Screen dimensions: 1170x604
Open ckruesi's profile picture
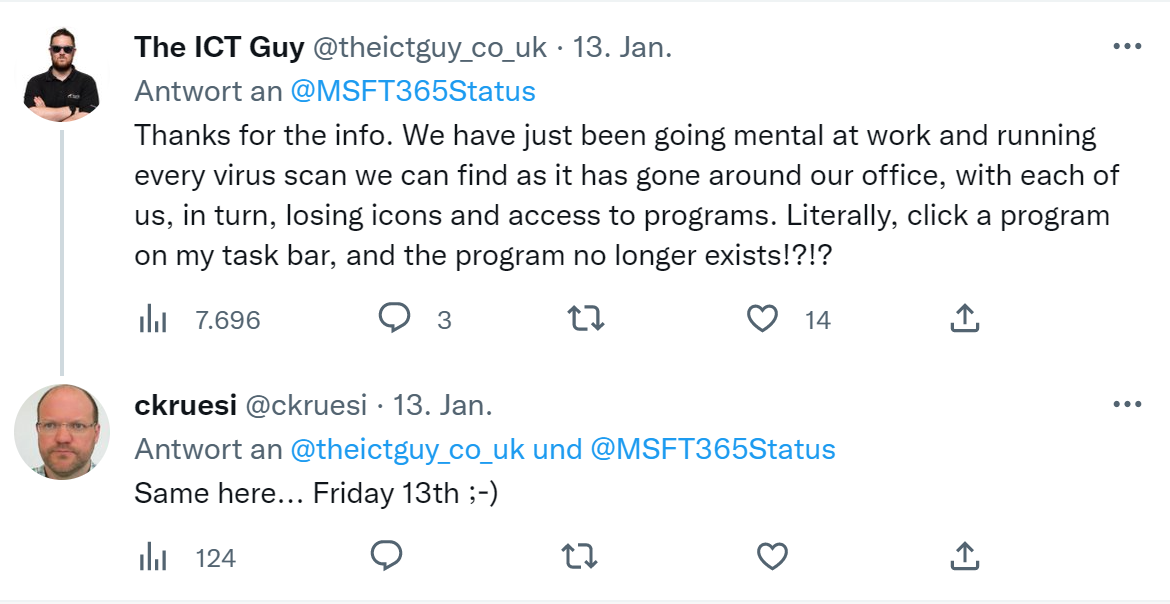coord(61,432)
